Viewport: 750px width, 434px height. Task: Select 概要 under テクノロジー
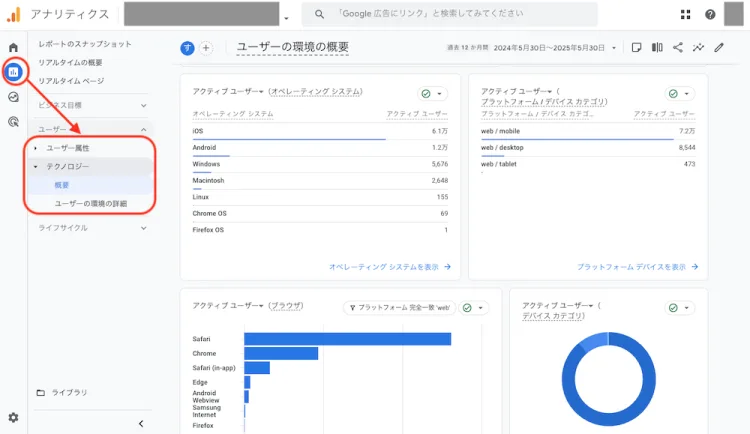(x=62, y=185)
